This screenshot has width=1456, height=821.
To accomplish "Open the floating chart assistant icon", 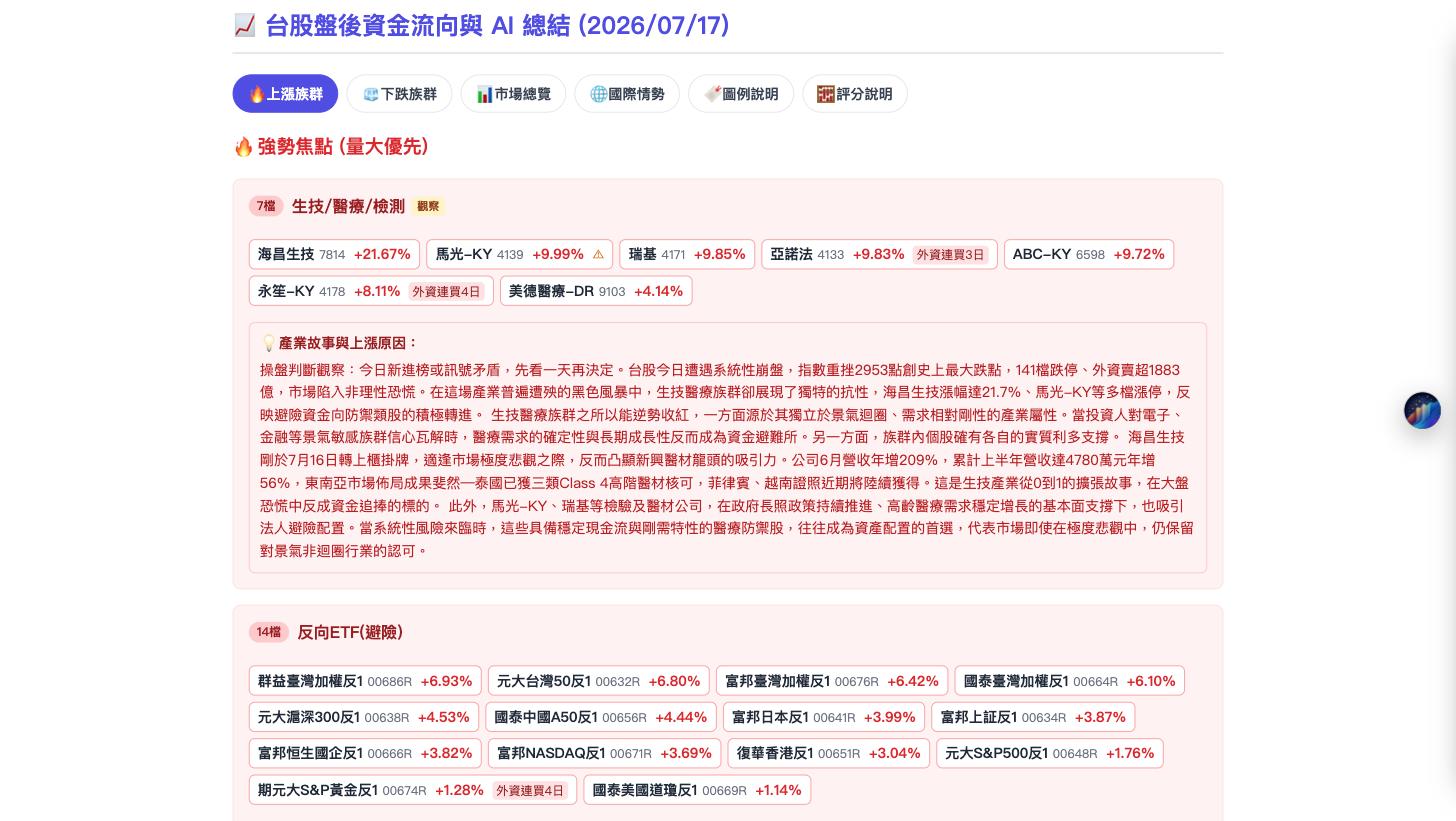I will 1422,411.
